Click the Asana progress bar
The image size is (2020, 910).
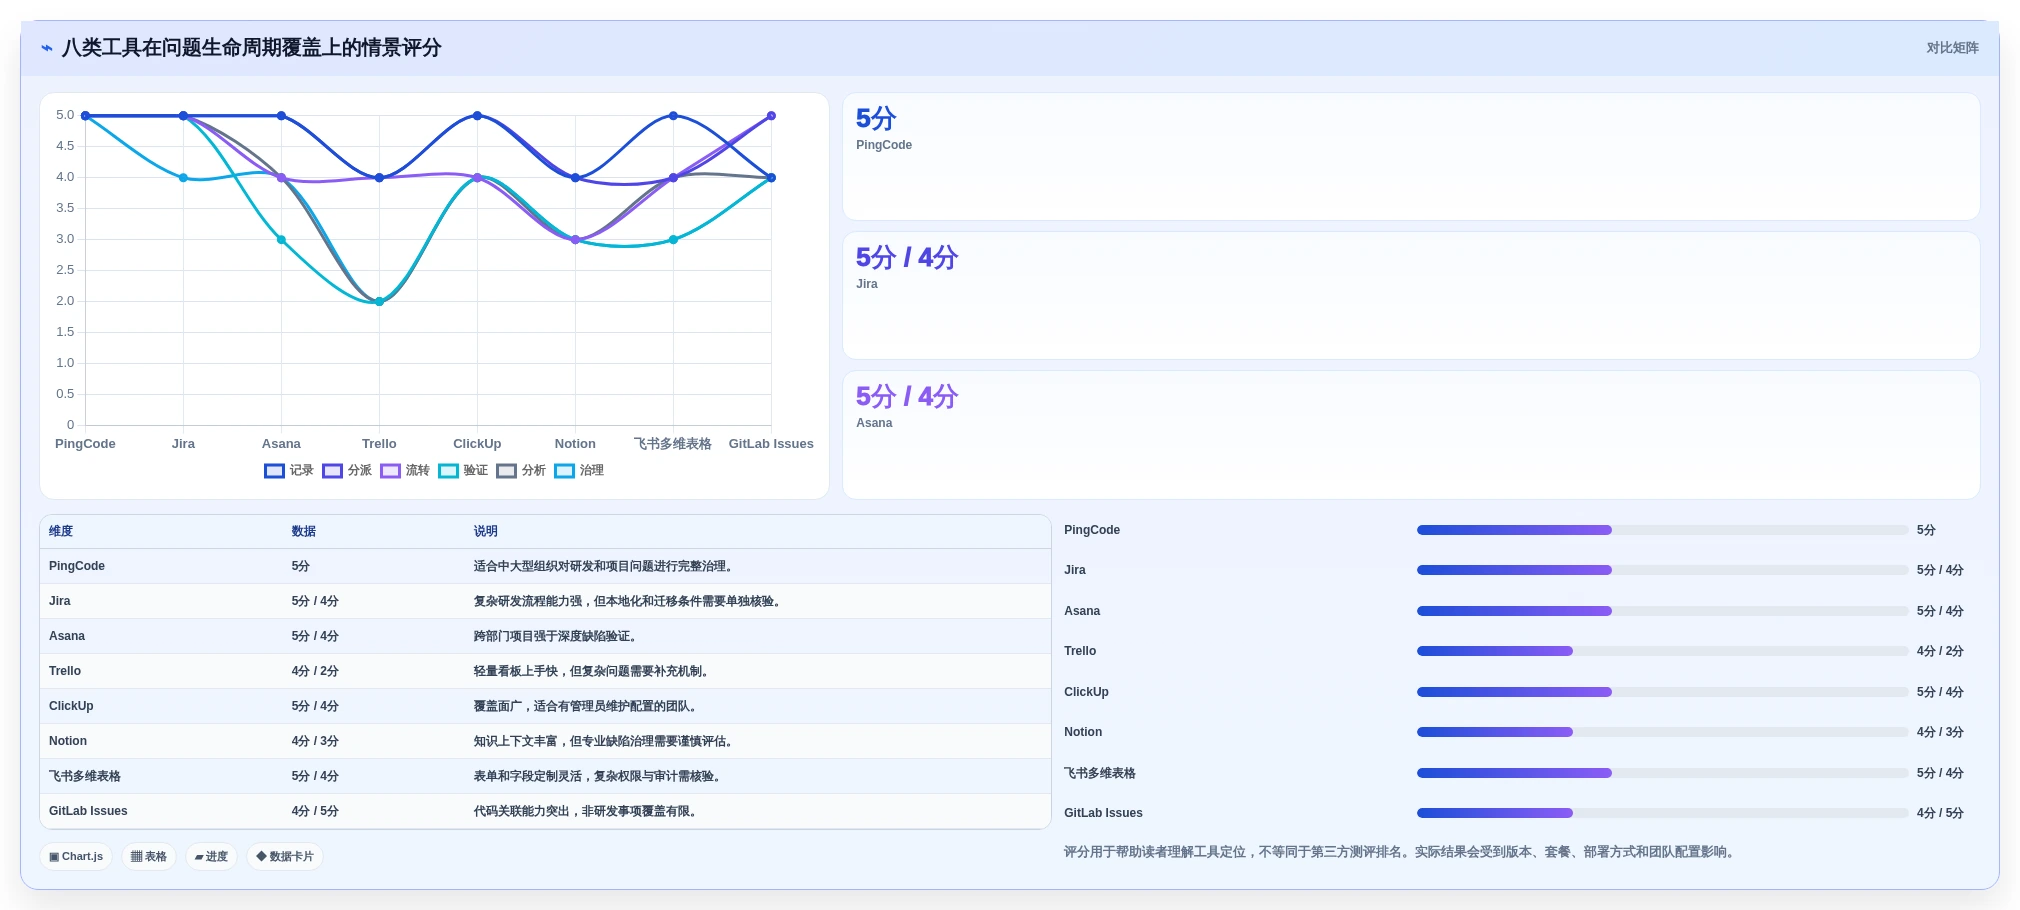1662,611
